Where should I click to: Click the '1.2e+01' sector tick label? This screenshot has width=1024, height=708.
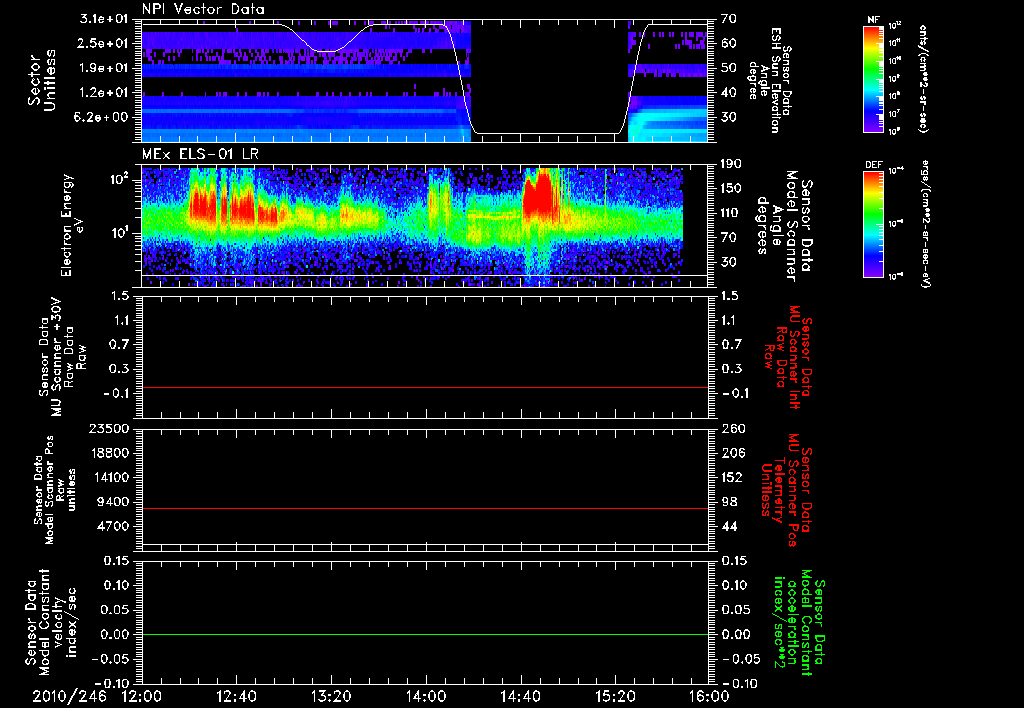[x=104, y=93]
